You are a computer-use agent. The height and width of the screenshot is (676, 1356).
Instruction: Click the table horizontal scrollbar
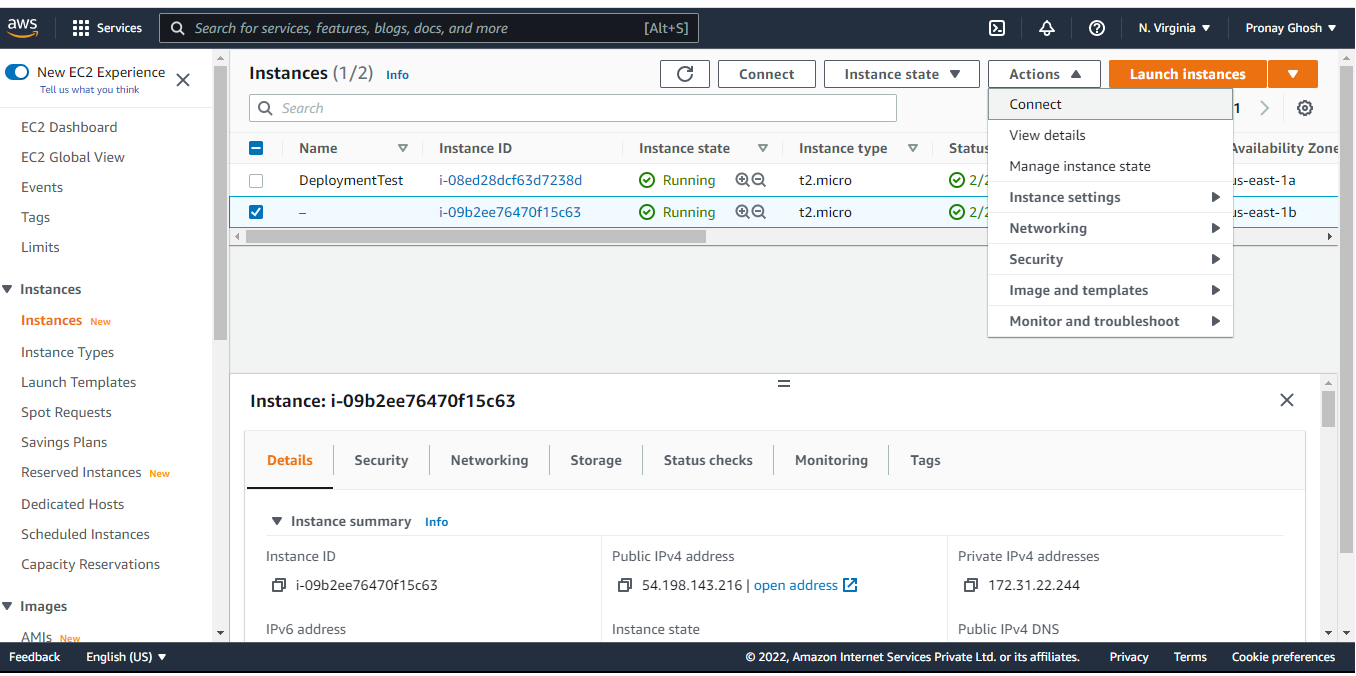click(x=476, y=237)
